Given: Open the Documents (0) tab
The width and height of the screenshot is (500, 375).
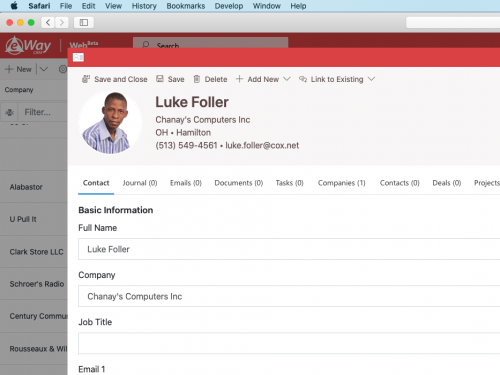Looking at the screenshot, I should coord(239,183).
